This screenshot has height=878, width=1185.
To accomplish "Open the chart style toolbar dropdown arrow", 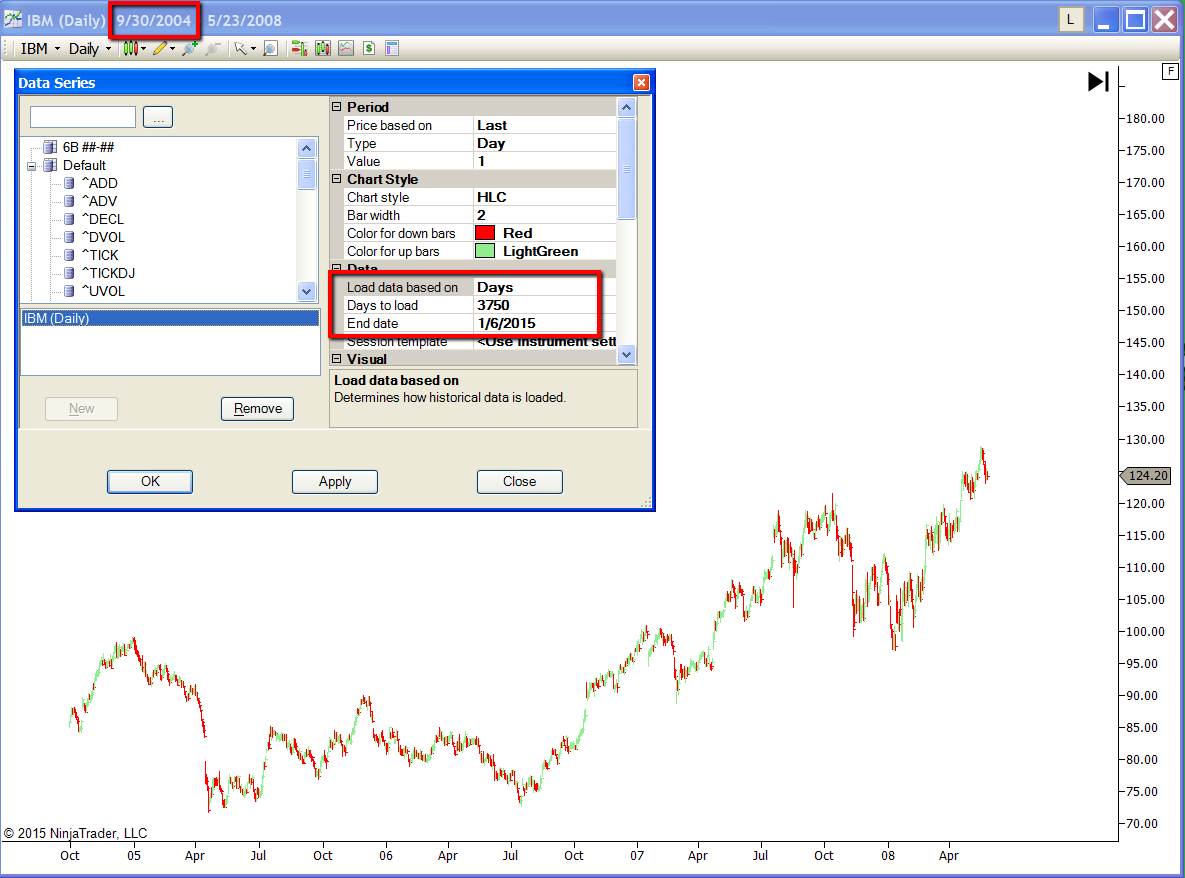I will click(x=144, y=48).
